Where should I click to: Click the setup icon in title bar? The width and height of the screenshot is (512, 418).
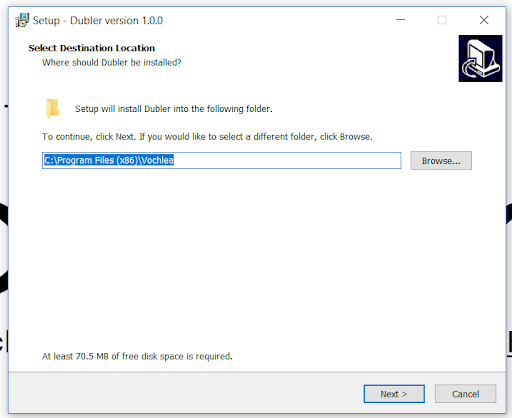click(22, 20)
